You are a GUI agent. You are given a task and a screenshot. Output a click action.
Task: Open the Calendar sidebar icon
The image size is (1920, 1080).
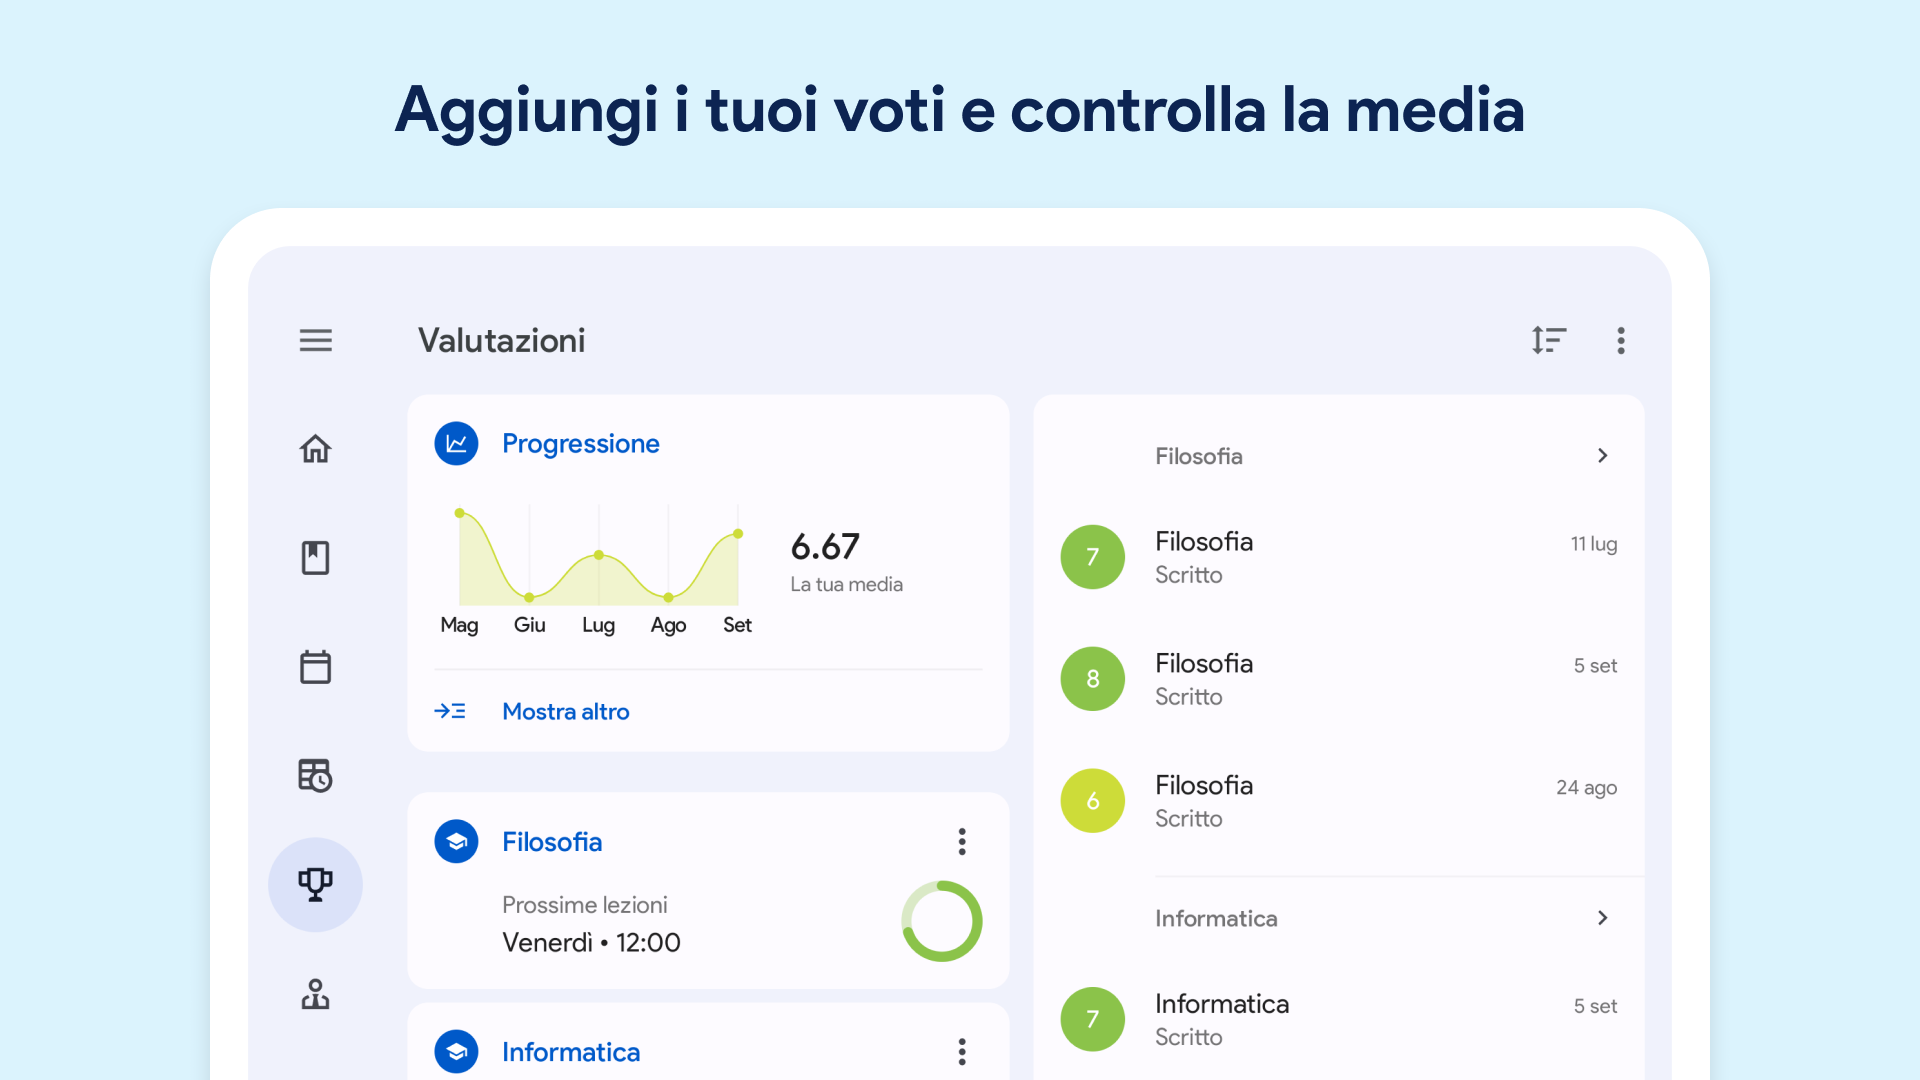pos(315,667)
